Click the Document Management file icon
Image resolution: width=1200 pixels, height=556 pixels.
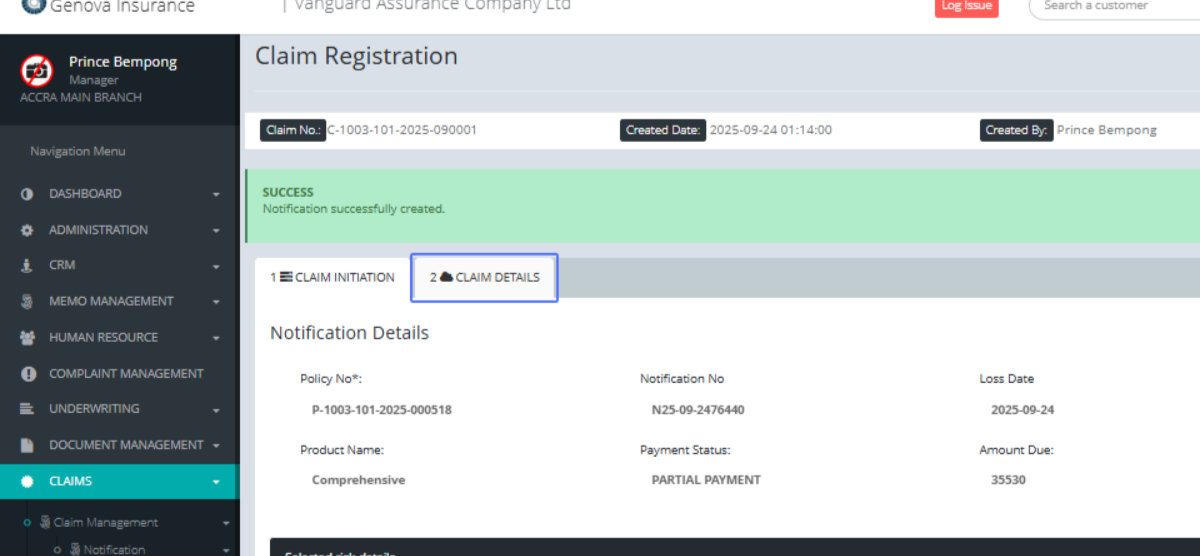pyautogui.click(x=28, y=445)
